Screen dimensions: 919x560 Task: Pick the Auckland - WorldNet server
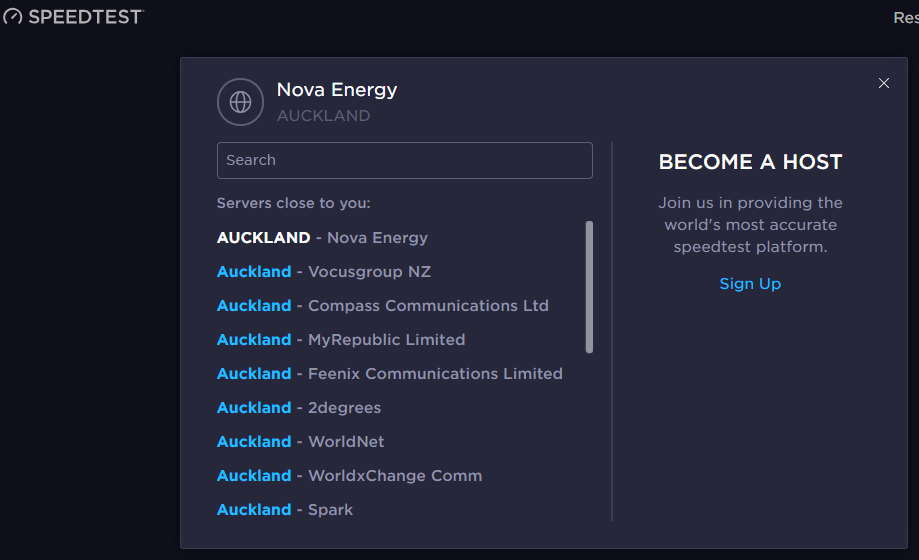(x=300, y=442)
